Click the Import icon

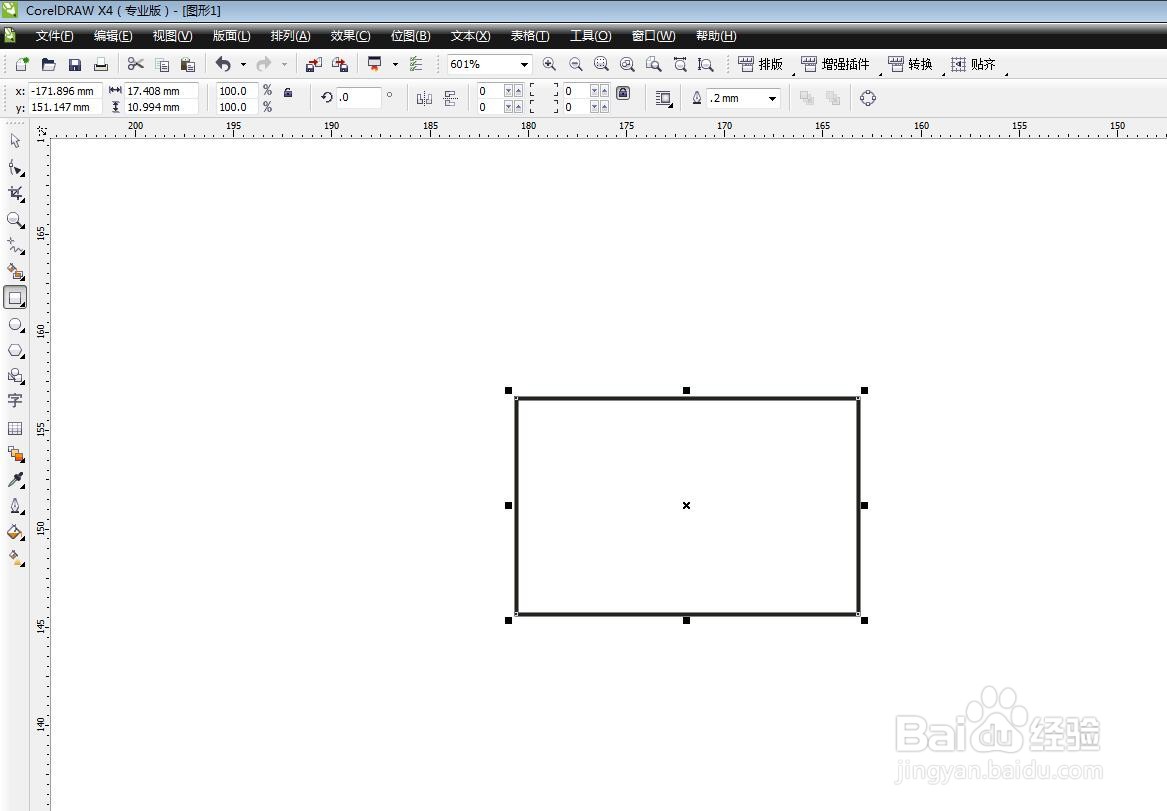click(314, 65)
